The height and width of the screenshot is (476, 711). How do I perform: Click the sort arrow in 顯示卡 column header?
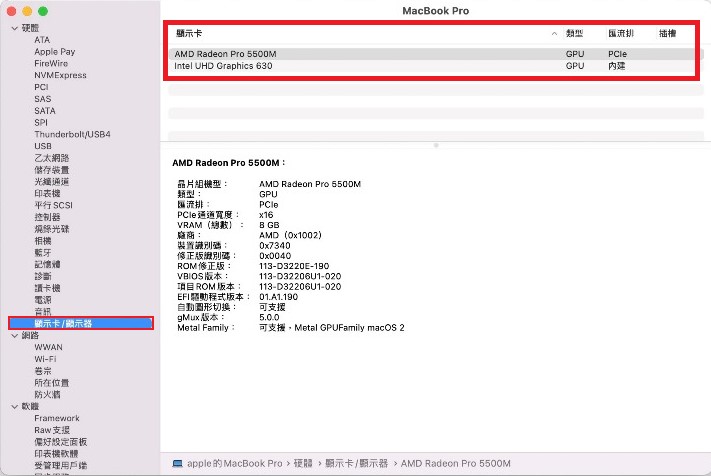[x=554, y=34]
